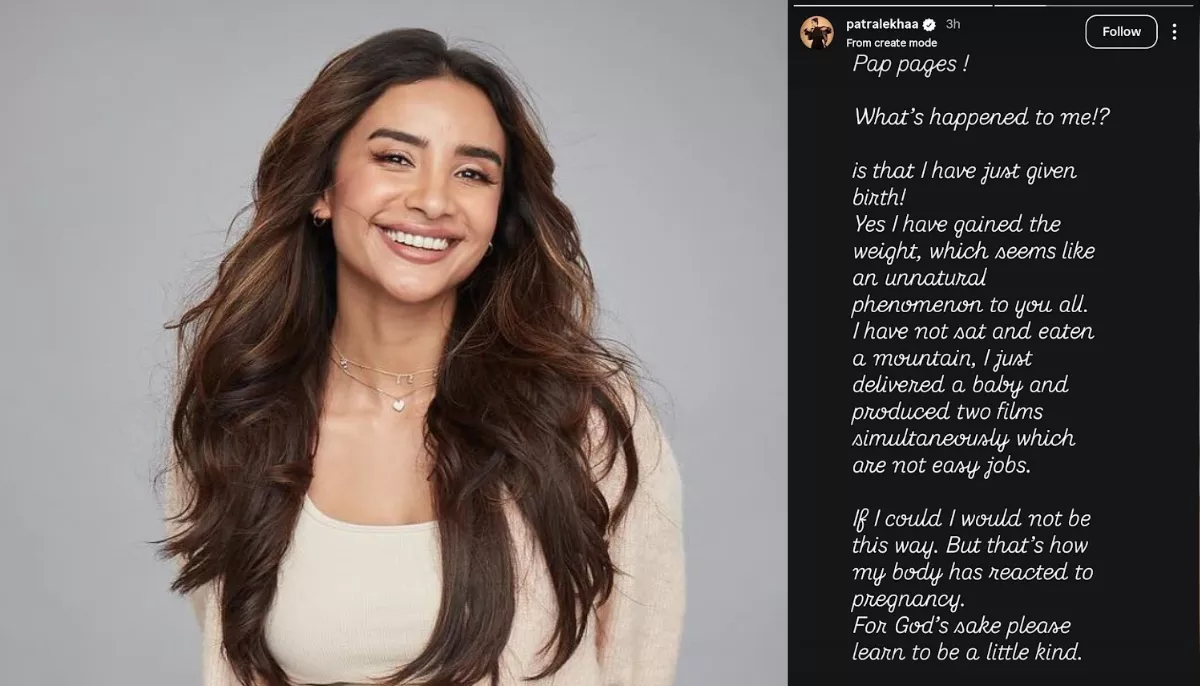The image size is (1200, 686).
Task: Tap the "Pap pages !" story line
Action: point(911,64)
